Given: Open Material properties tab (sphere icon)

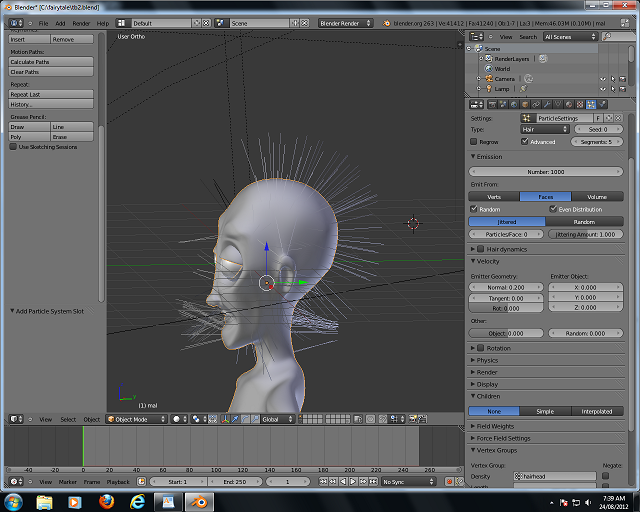Looking at the screenshot, I should (569, 105).
